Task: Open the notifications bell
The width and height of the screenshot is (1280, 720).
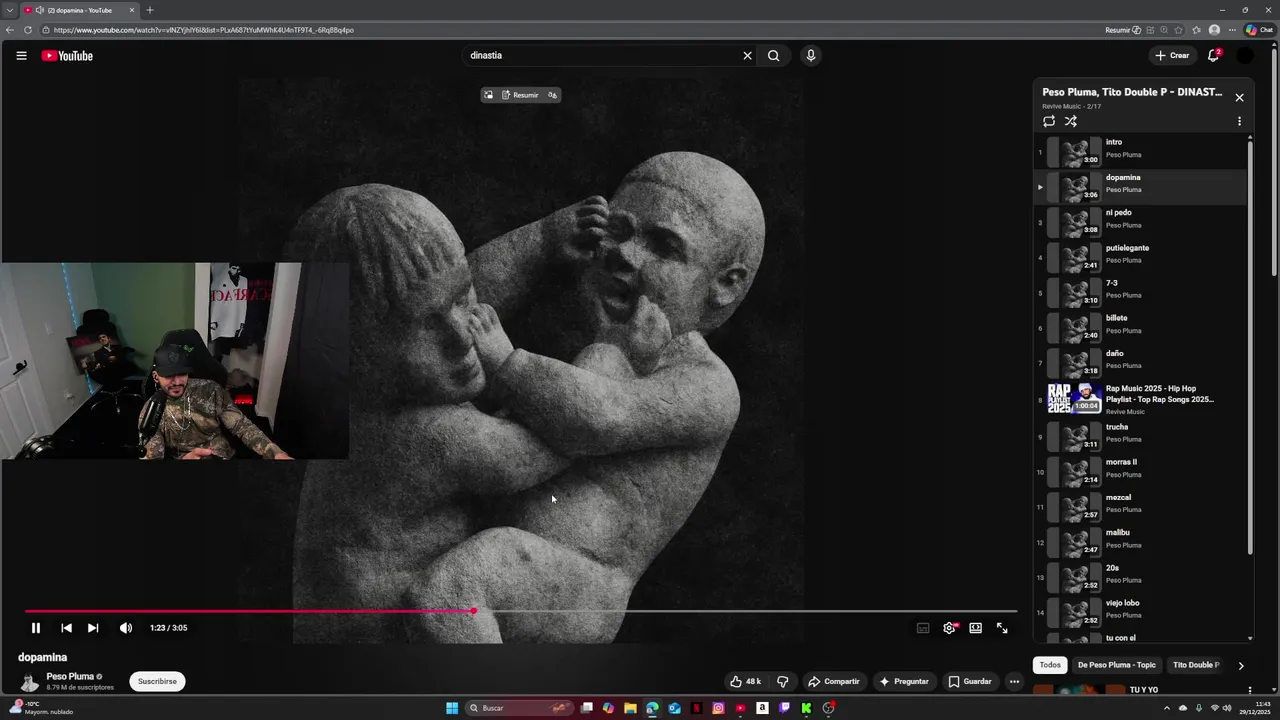Action: click(x=1213, y=56)
